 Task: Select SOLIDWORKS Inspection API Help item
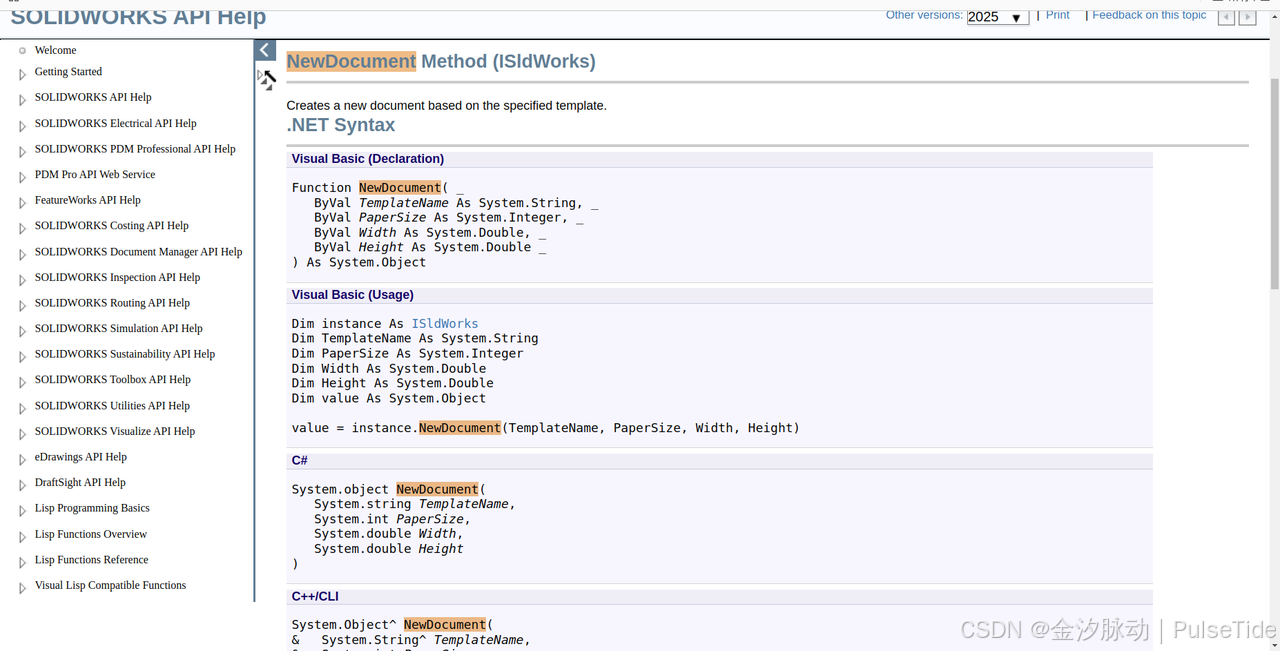coord(117,278)
